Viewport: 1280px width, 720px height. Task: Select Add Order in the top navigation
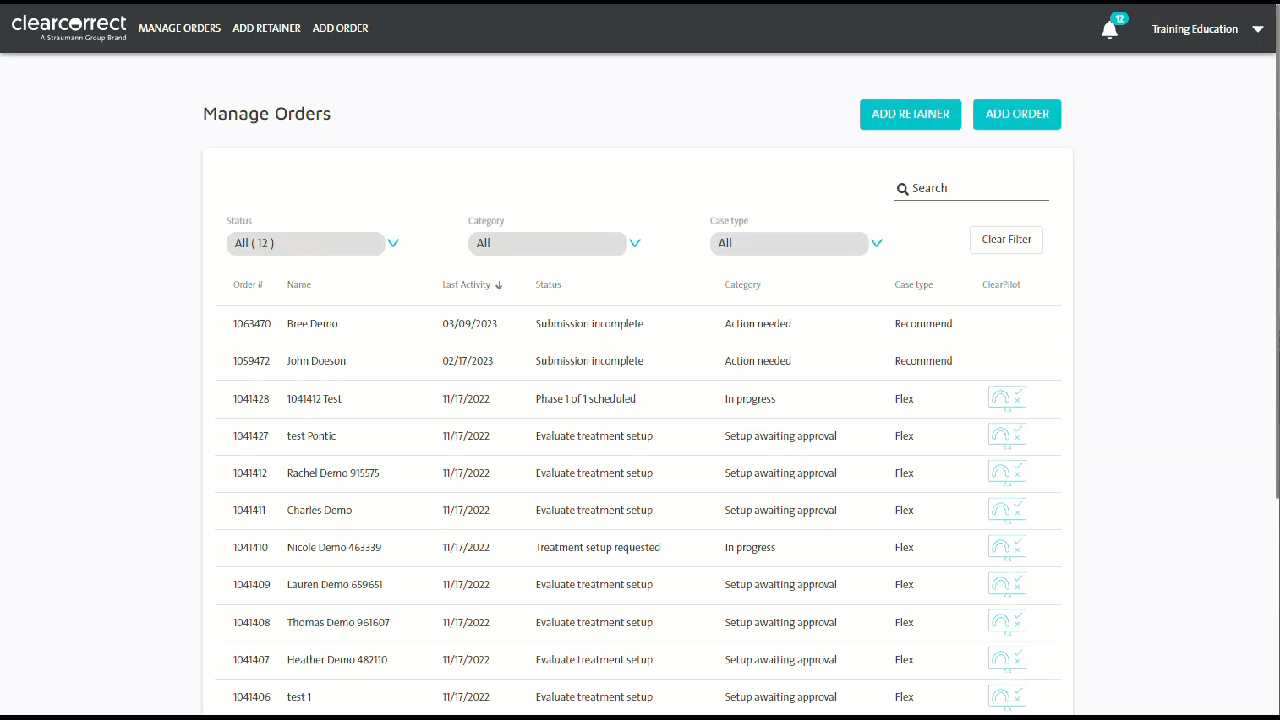point(340,28)
